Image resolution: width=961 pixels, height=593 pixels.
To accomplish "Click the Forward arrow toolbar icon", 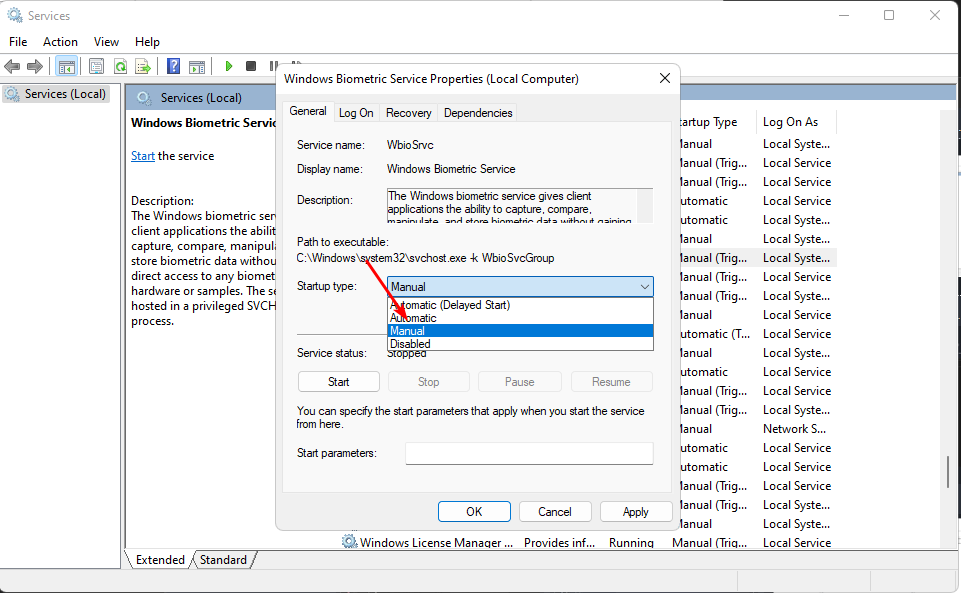I will 35,66.
